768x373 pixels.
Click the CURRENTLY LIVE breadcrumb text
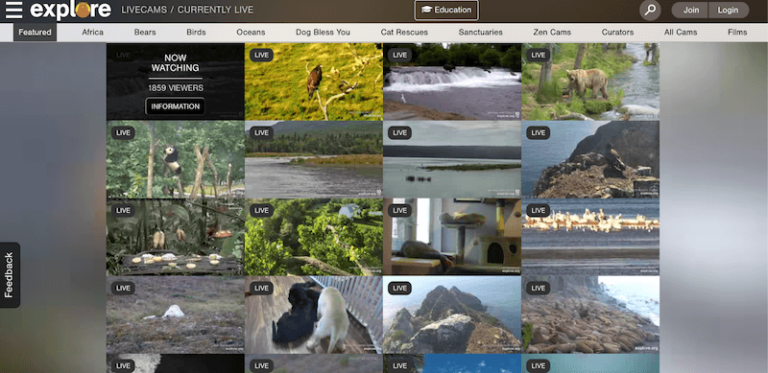coord(216,10)
